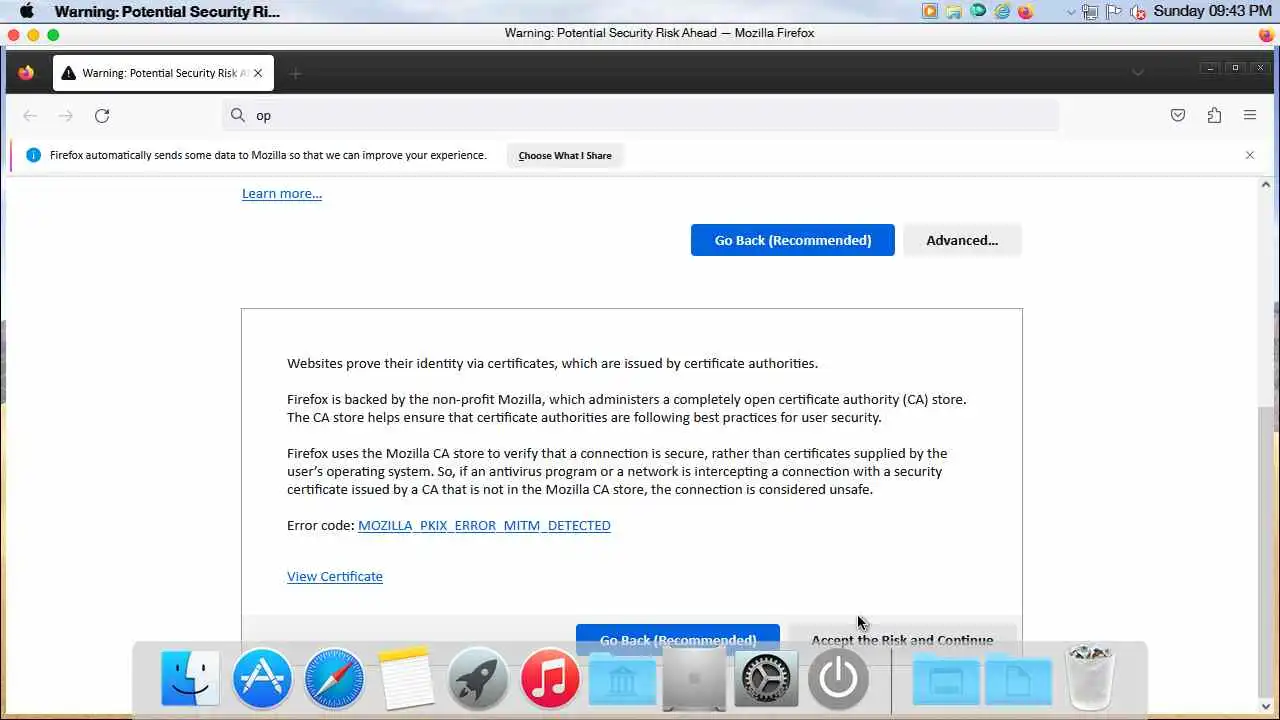Open Music app from the dock
This screenshot has height=720, width=1280.
(550, 677)
